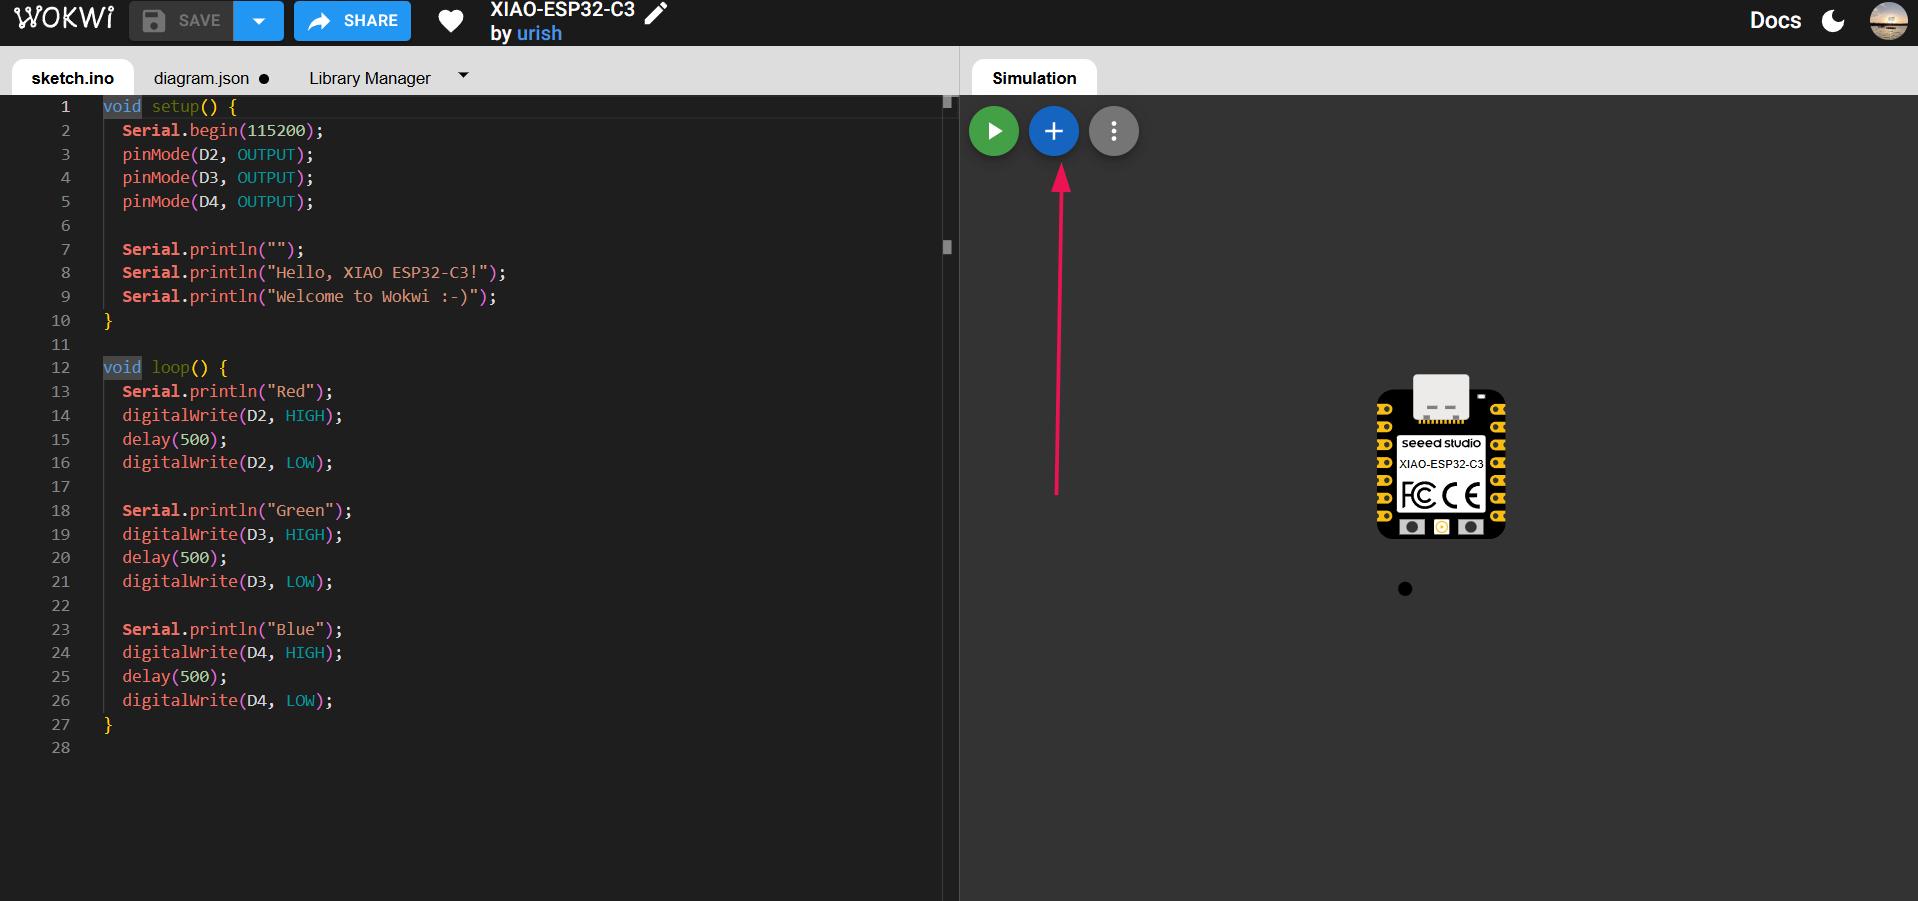Click the editor scrollbar marker near line 7
1918x901 pixels.
coord(947,247)
